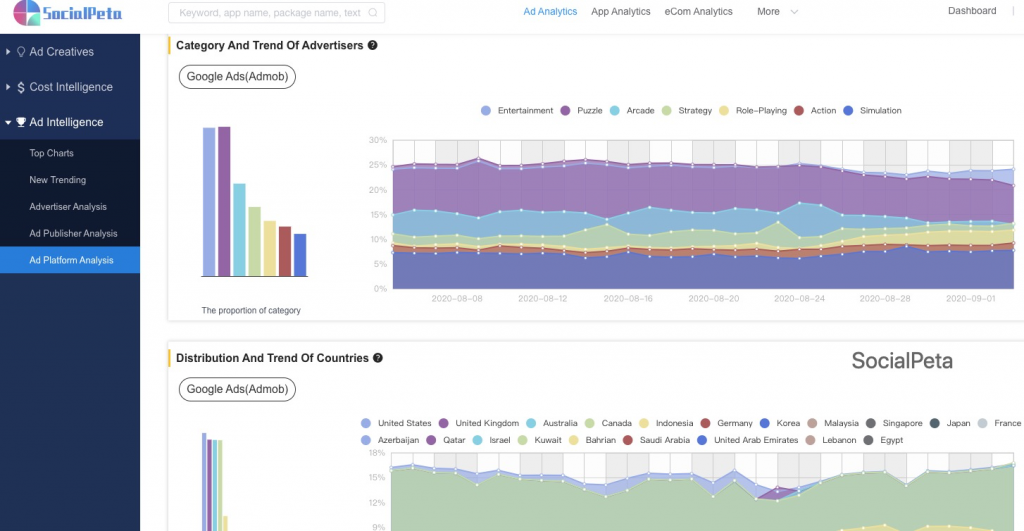Collapse the Ad Intelligence section arrow

8,122
